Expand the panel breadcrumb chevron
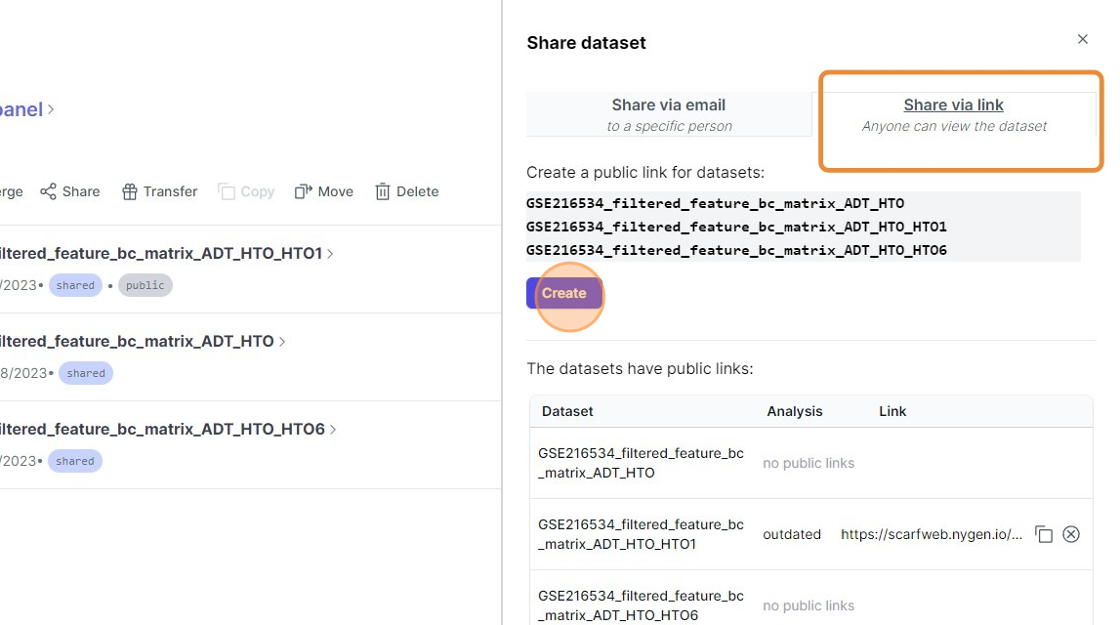 pyautogui.click(x=51, y=109)
